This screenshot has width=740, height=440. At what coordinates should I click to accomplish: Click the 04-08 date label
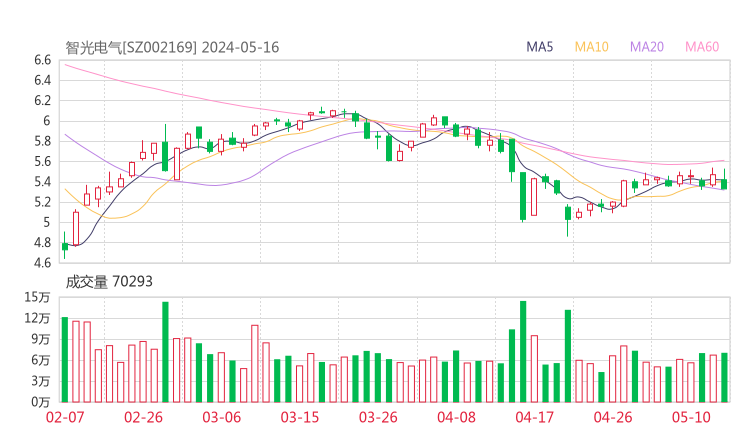[456, 417]
